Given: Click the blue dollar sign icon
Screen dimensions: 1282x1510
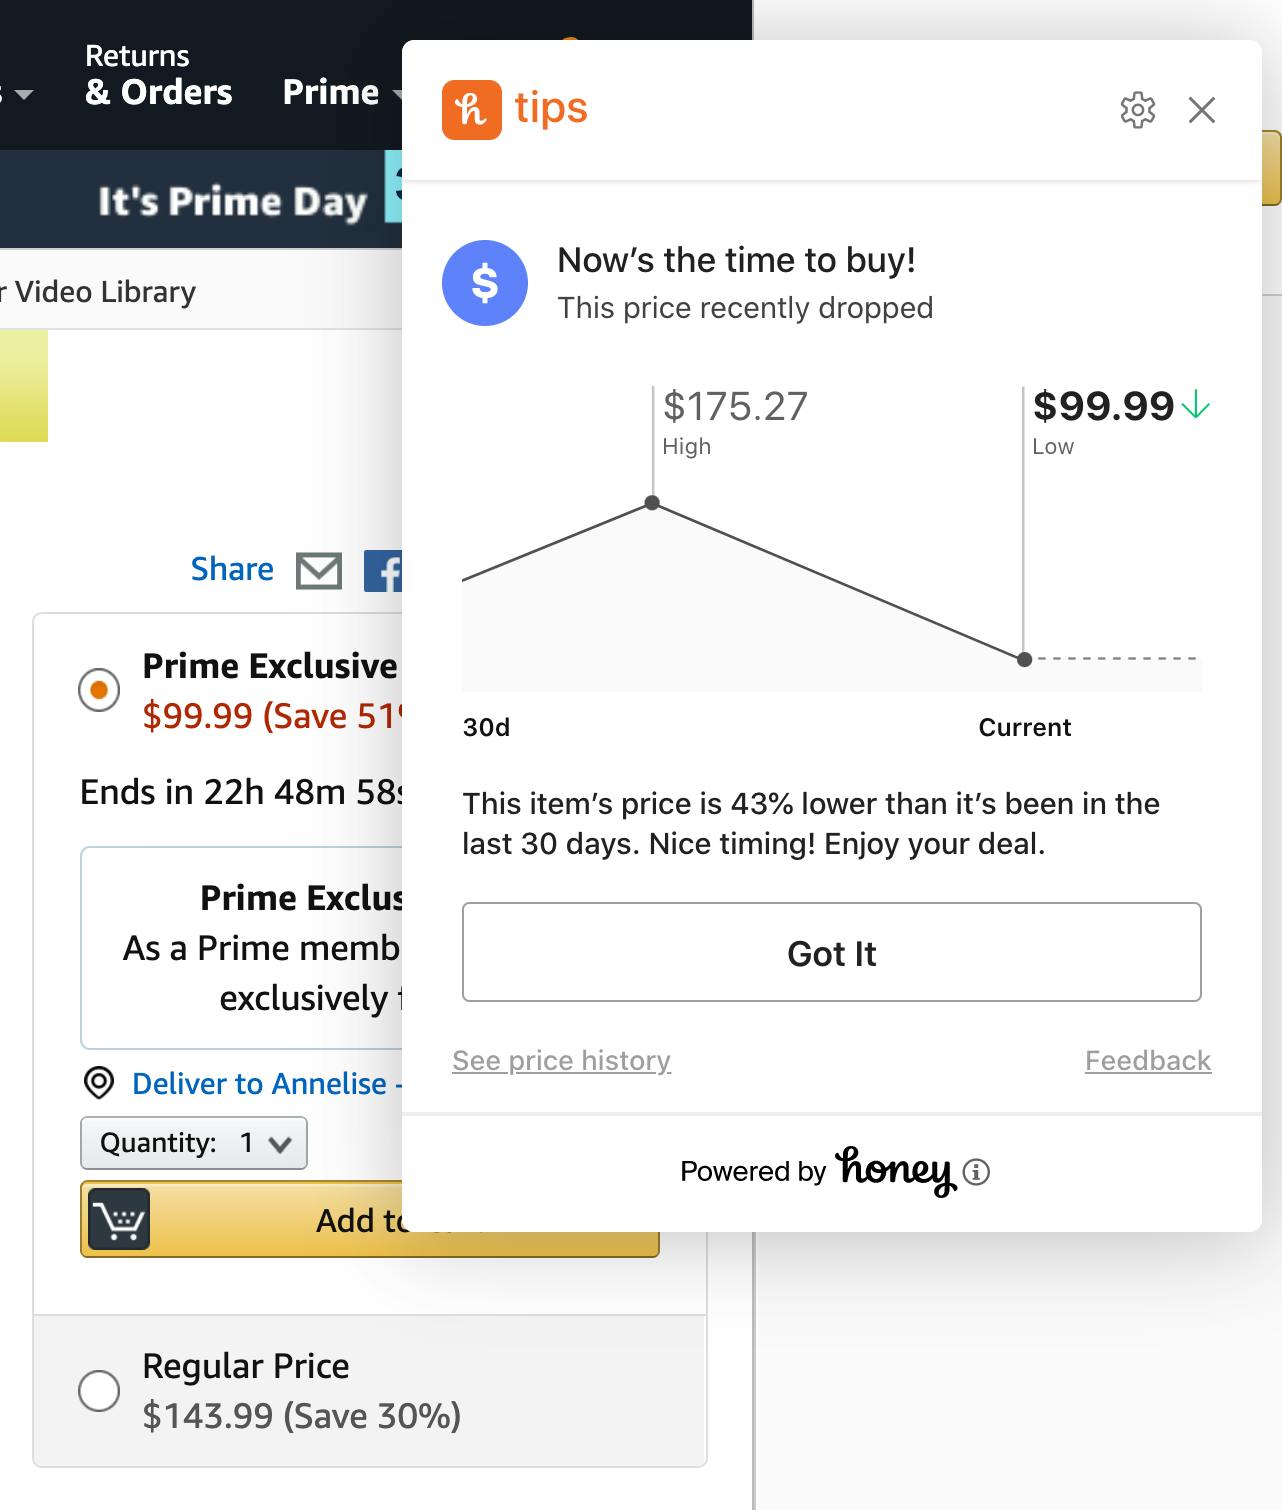Looking at the screenshot, I should (x=485, y=283).
